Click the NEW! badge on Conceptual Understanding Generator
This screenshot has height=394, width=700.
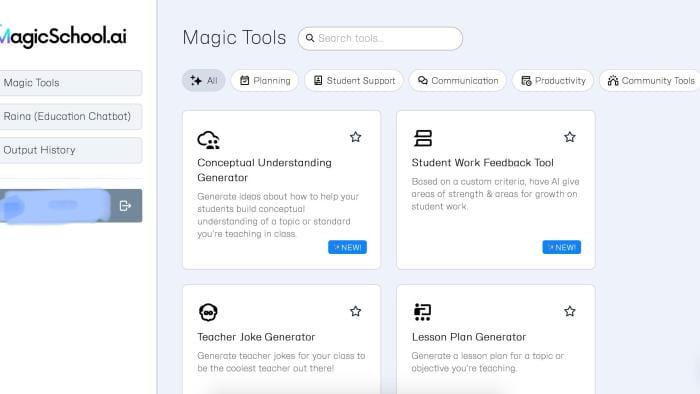tap(347, 247)
